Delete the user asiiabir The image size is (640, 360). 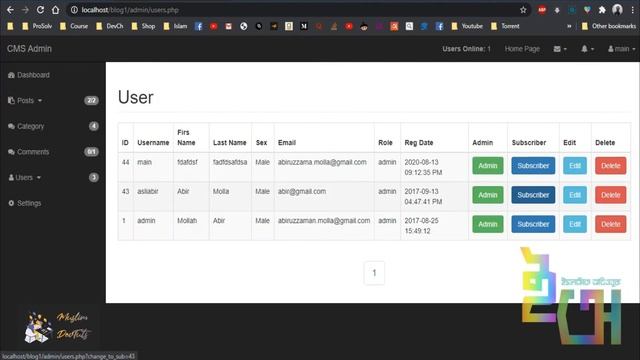point(611,195)
